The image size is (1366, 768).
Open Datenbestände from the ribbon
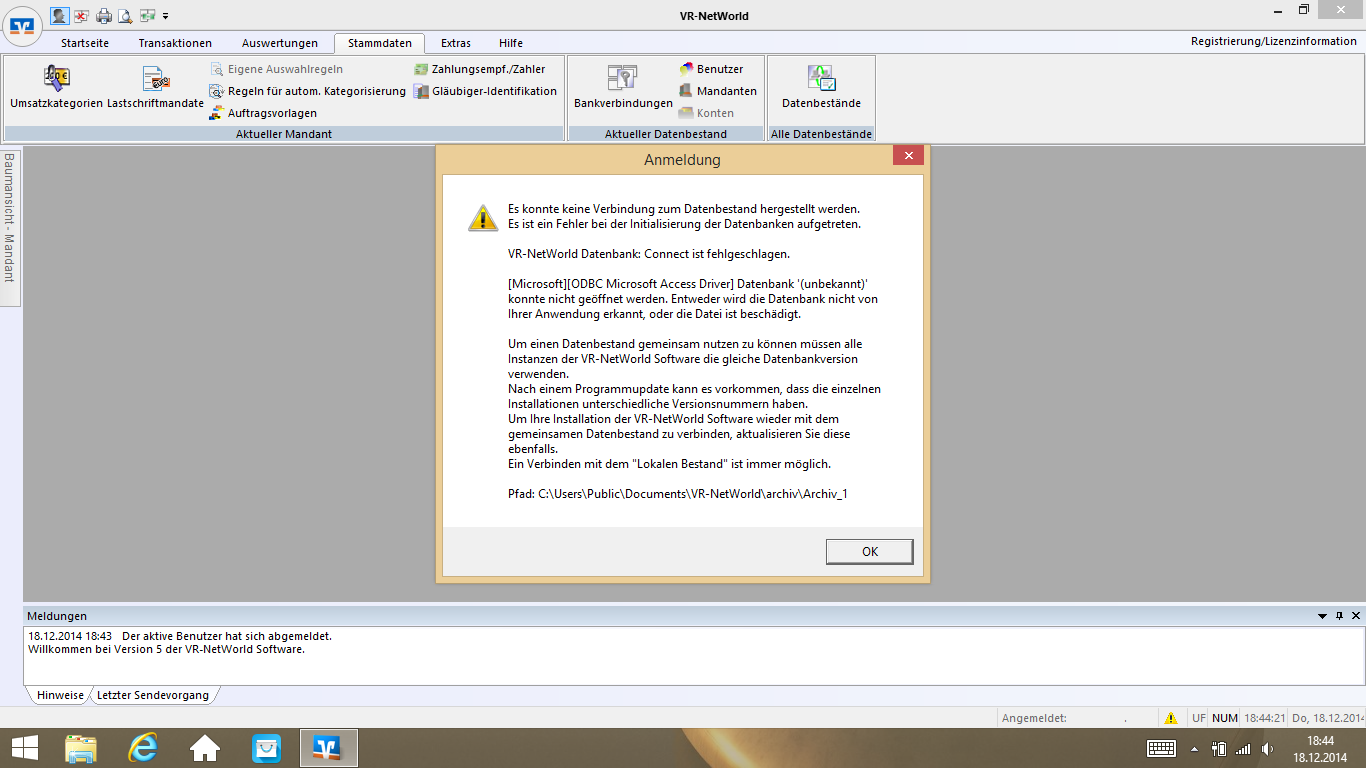pyautogui.click(x=821, y=86)
